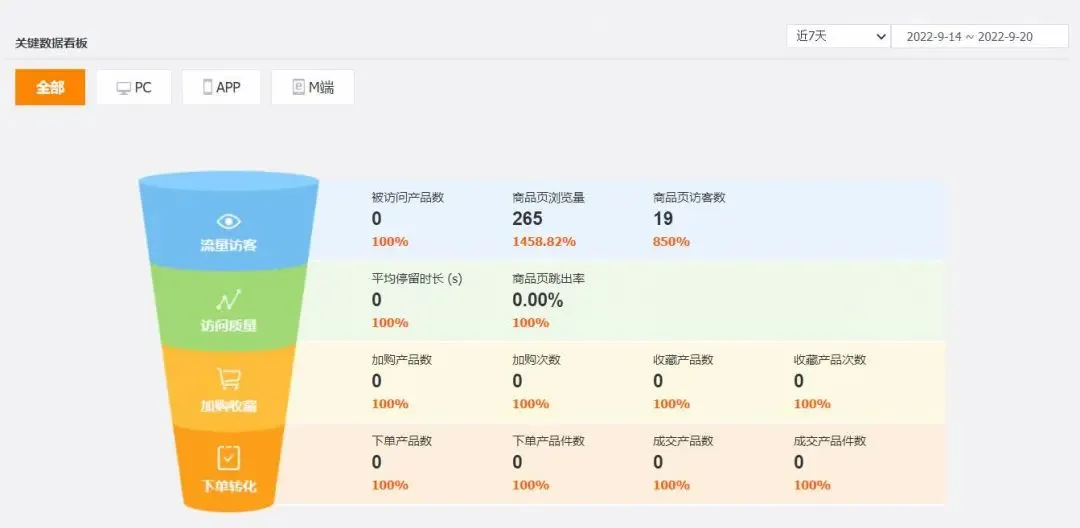Click the 商品页访客数 metric label

pos(689,198)
